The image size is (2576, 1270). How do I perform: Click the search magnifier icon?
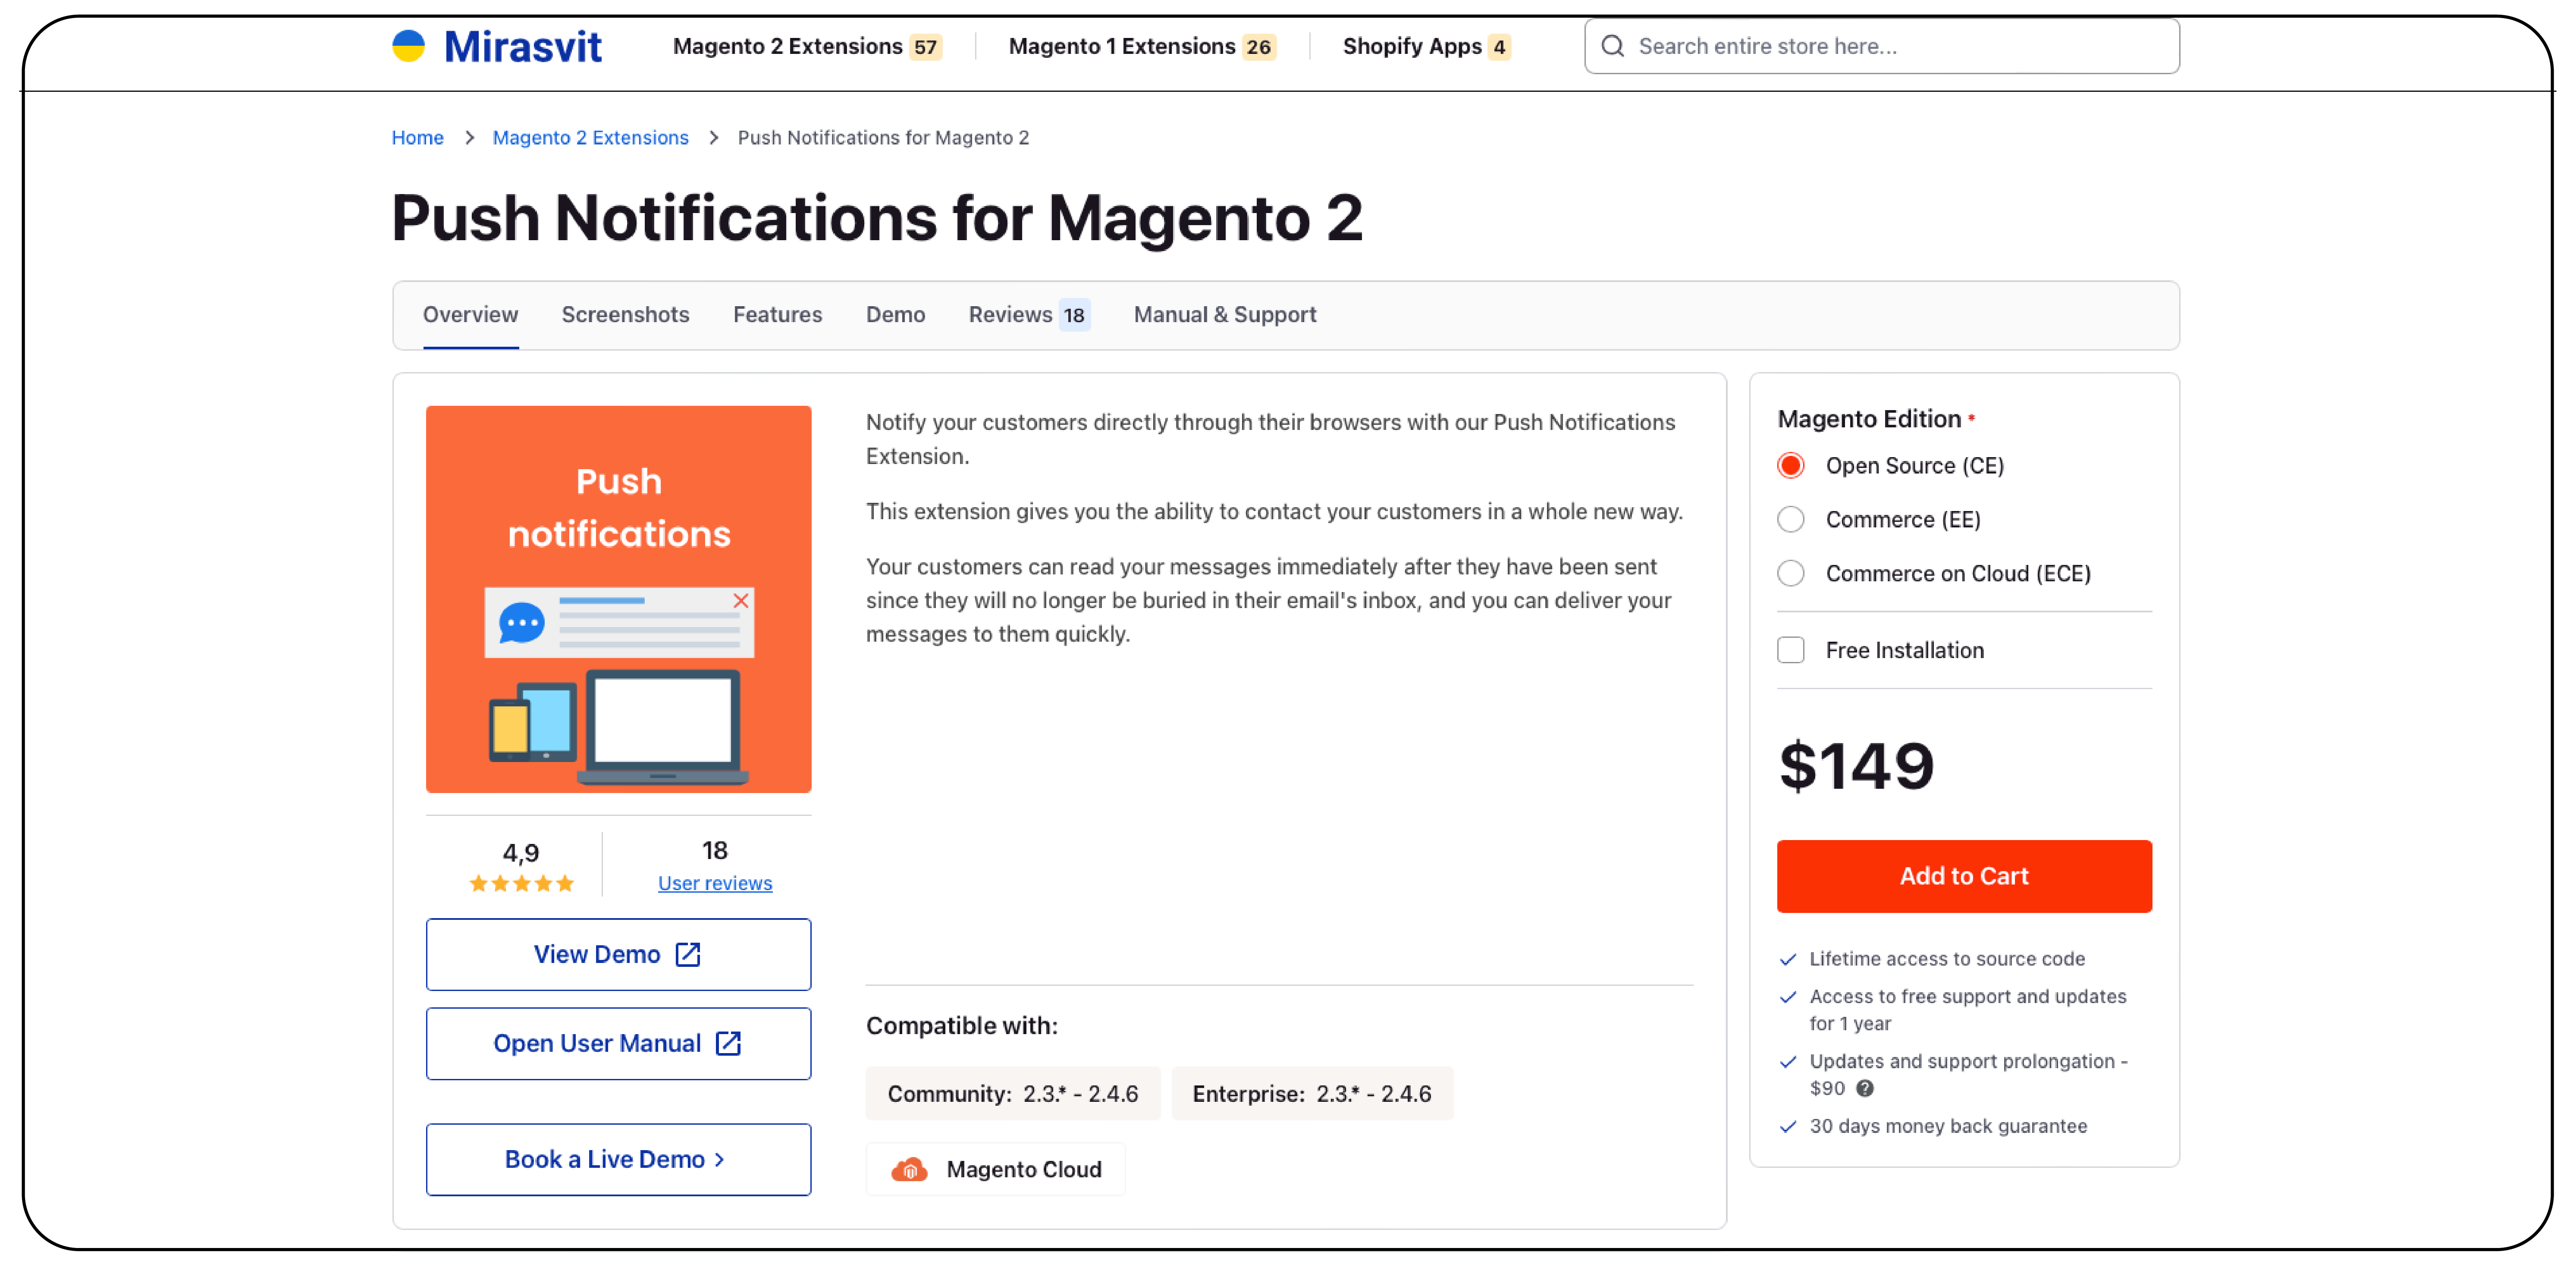(x=1612, y=46)
